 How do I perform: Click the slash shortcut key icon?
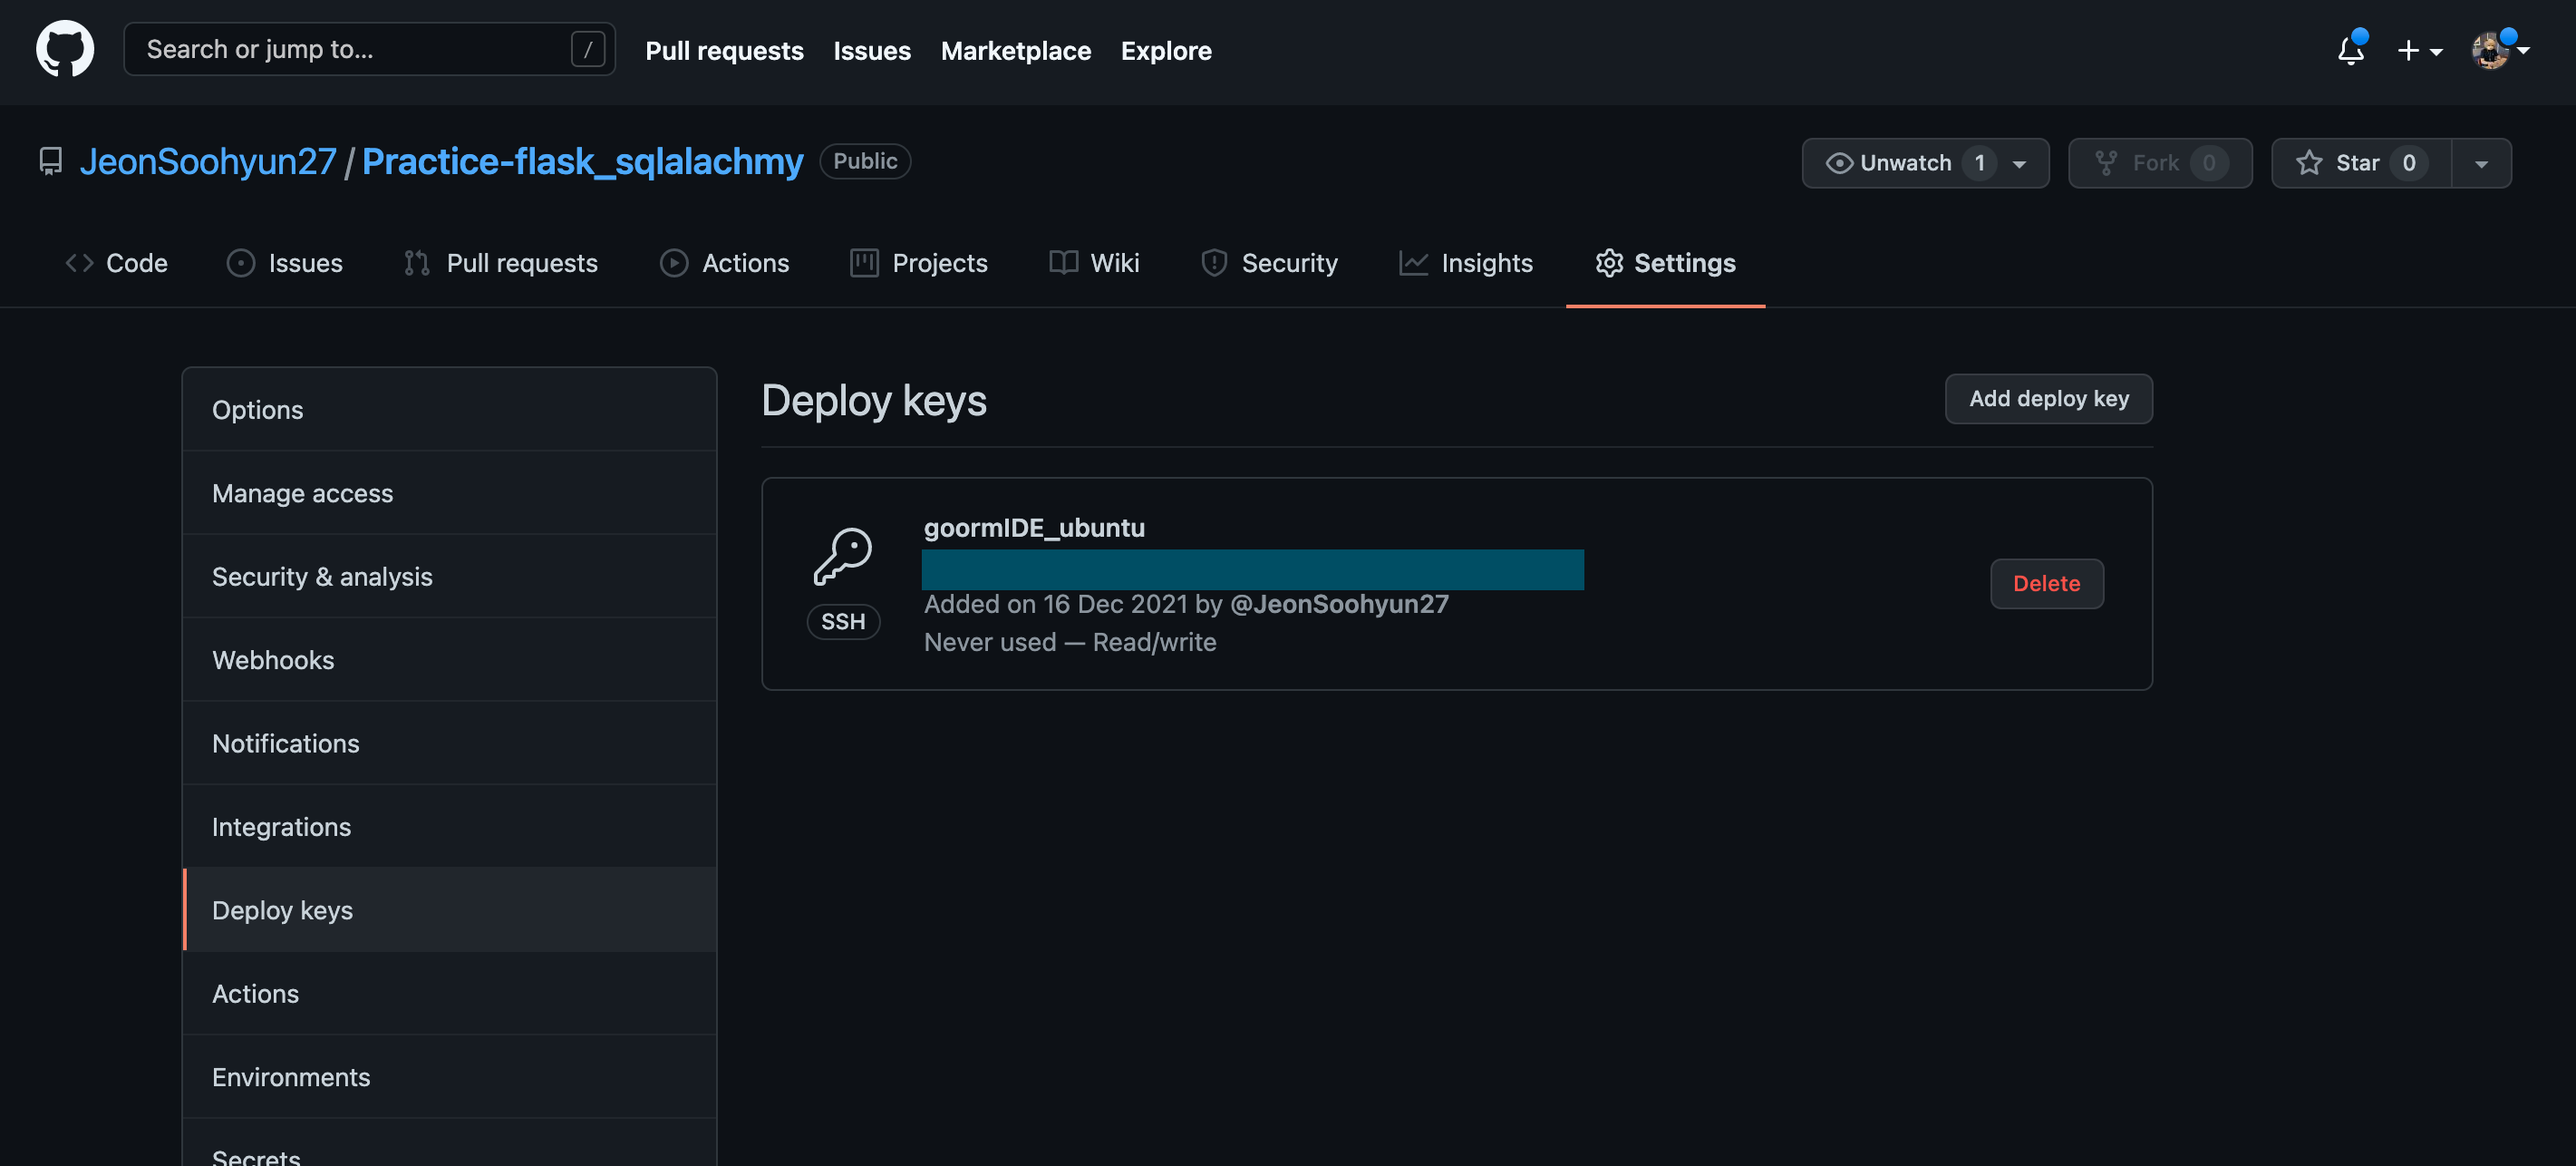(x=588, y=49)
